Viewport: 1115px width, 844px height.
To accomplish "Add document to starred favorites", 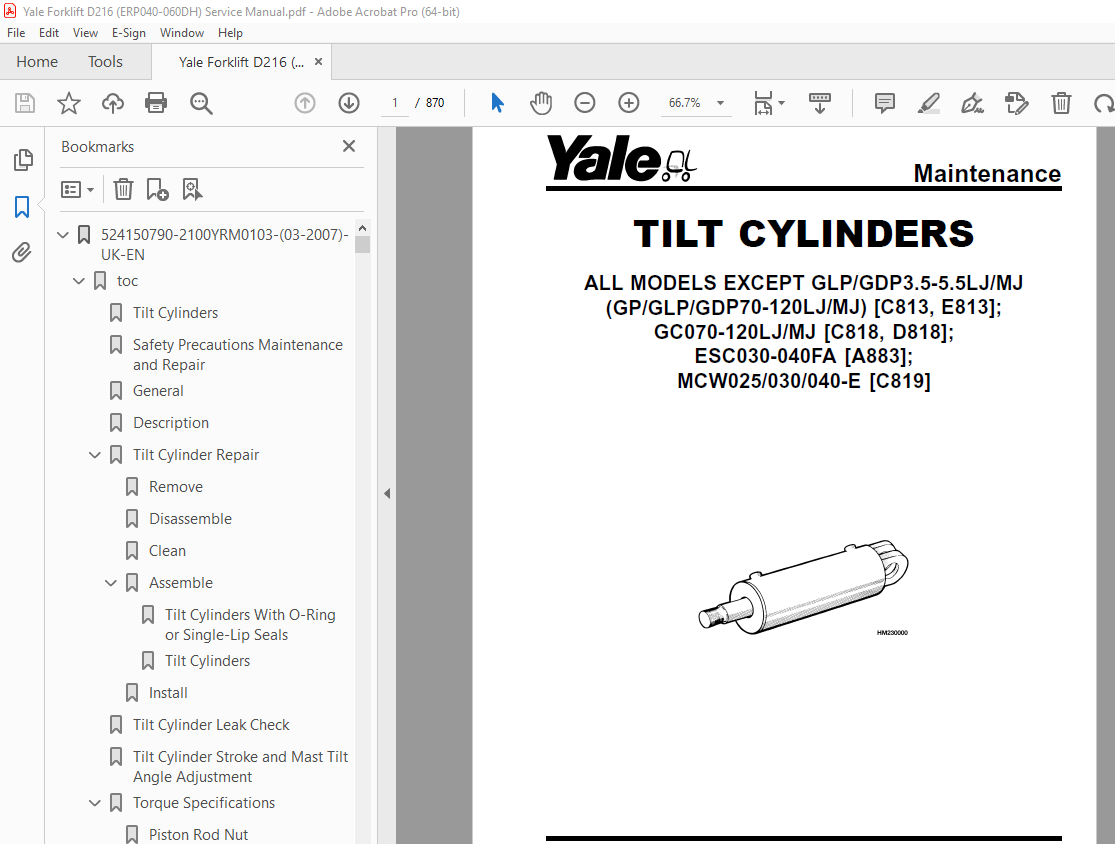I will coord(69,103).
